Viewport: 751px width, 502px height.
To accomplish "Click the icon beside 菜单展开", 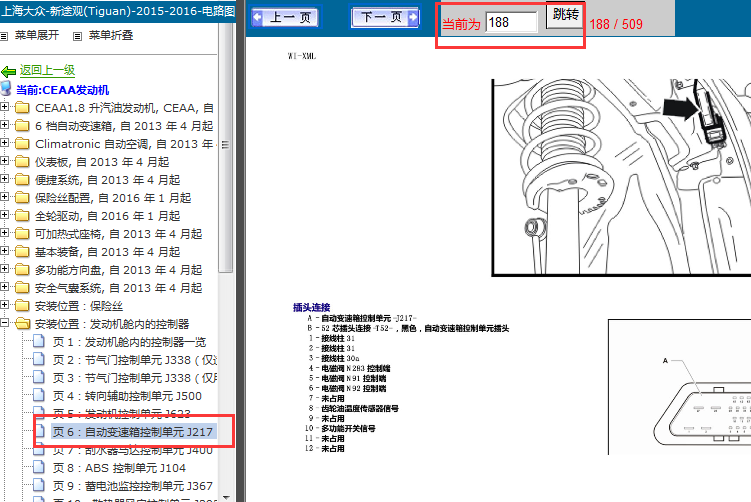I will tap(4, 36).
